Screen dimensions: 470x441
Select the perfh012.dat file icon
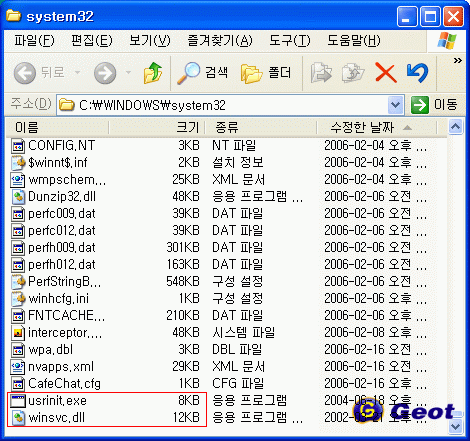pos(18,265)
